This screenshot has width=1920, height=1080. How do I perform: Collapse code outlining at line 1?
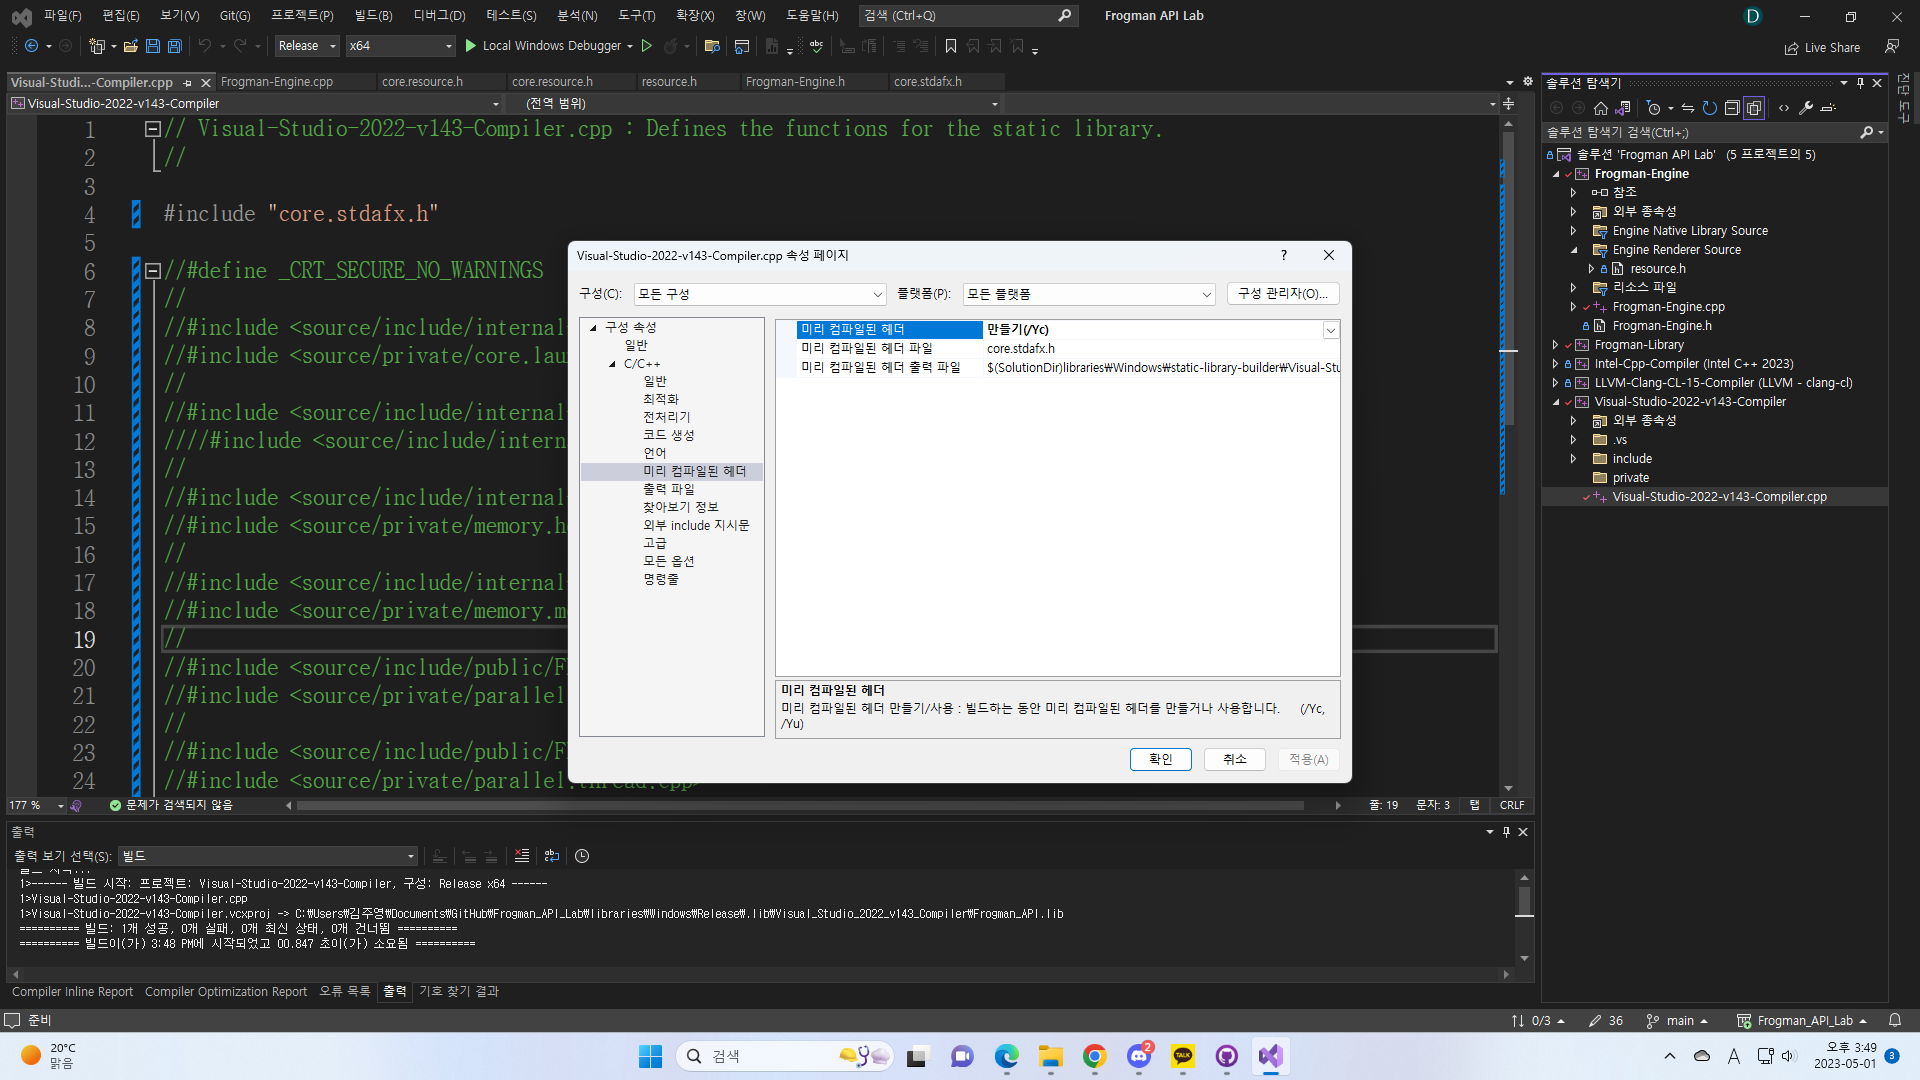pos(153,129)
